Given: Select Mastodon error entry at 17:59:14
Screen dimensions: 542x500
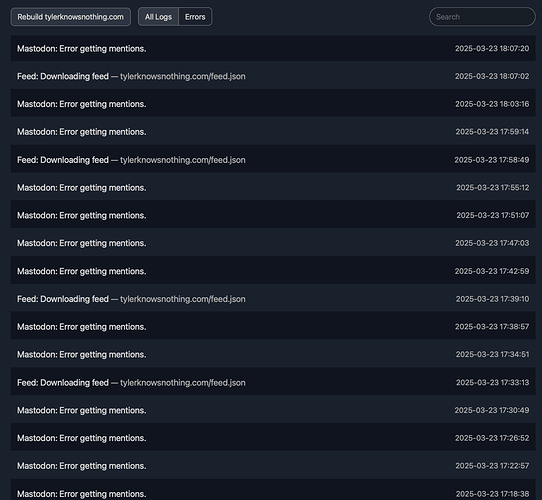Looking at the screenshot, I should click(273, 132).
